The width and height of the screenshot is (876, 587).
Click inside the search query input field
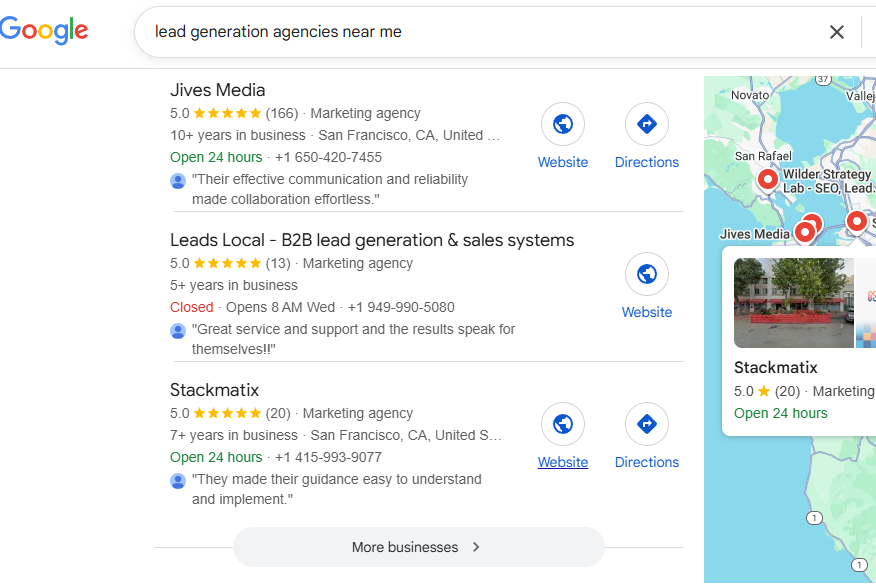(x=480, y=32)
